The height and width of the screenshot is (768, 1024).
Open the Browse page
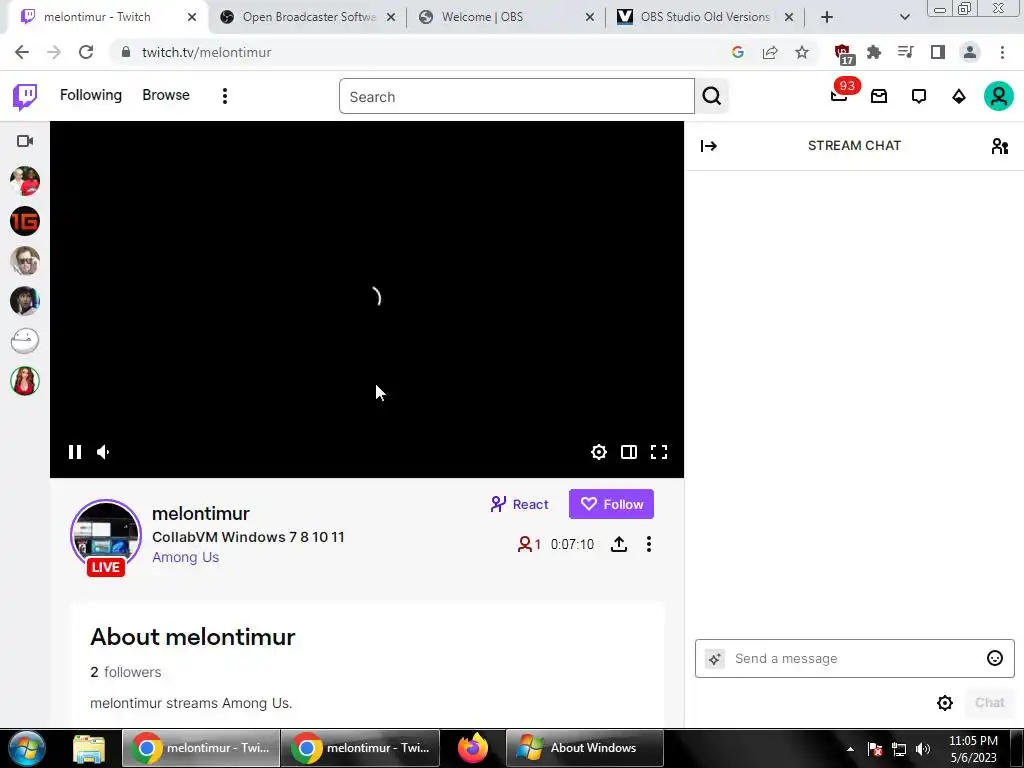coord(166,95)
